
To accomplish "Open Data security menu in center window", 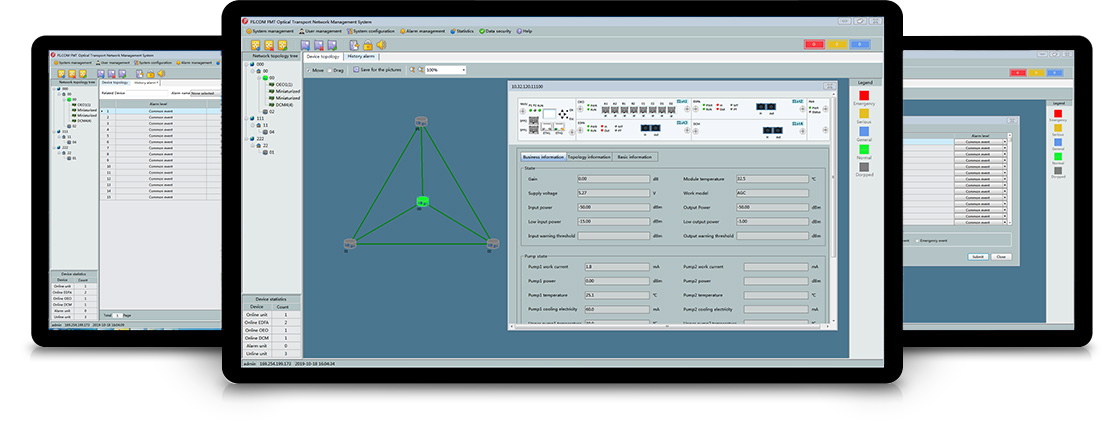I will (495, 31).
